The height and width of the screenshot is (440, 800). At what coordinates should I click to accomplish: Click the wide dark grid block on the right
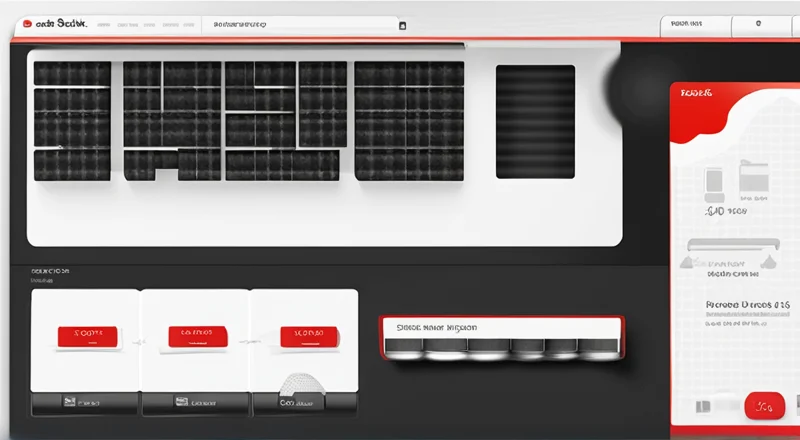409,121
